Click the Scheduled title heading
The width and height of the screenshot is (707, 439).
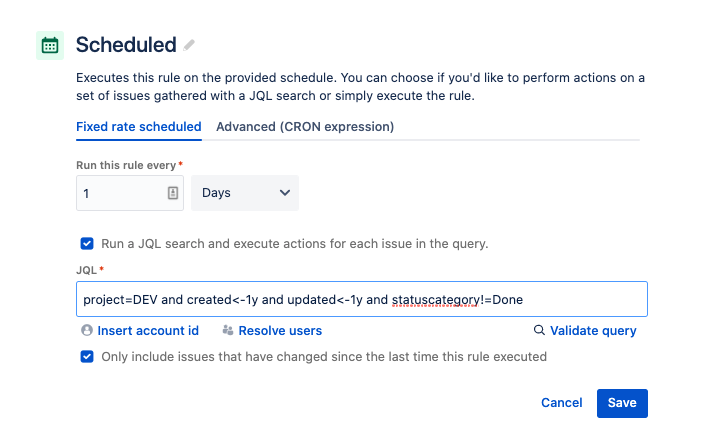[x=125, y=45]
